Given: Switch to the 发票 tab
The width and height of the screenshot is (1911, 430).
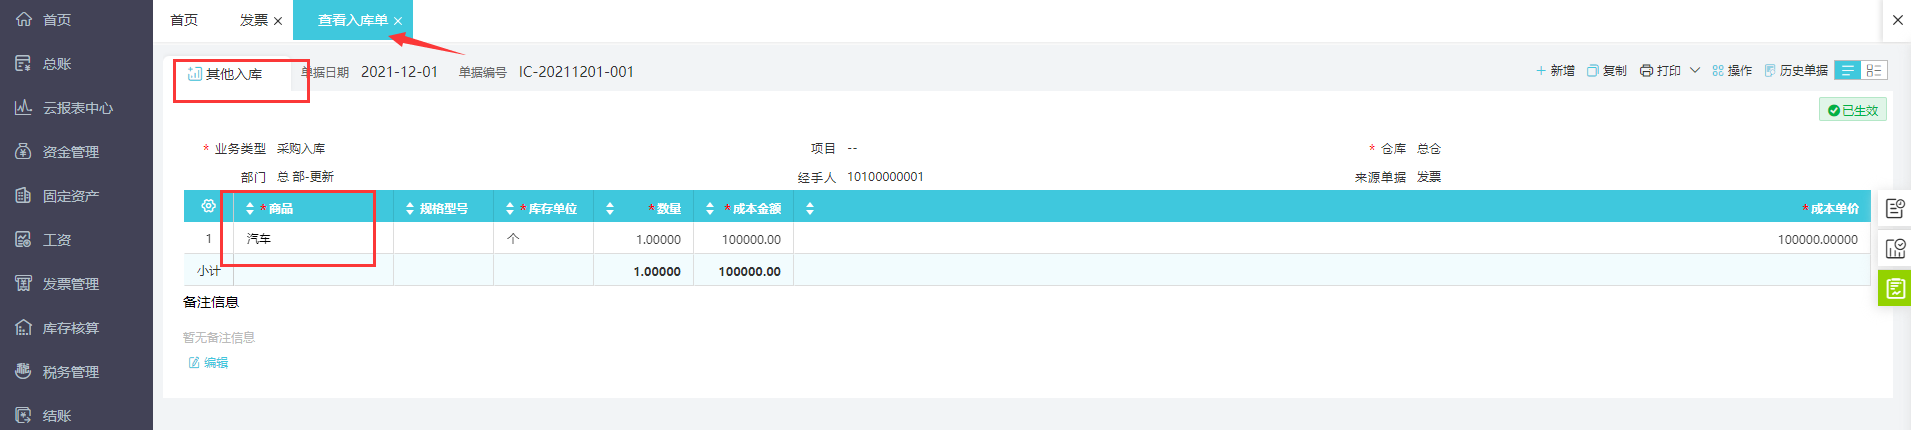Looking at the screenshot, I should point(253,20).
